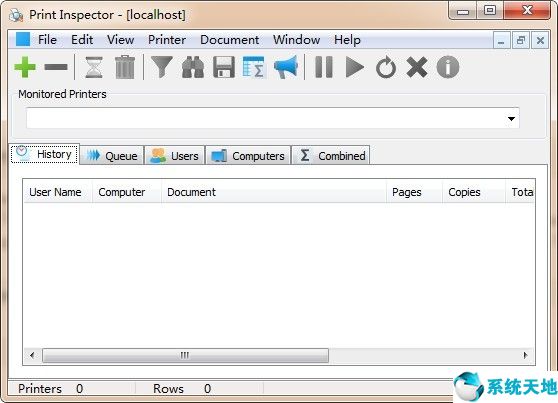
Task: Click the X cancel icon in toolbar
Action: coord(417,67)
